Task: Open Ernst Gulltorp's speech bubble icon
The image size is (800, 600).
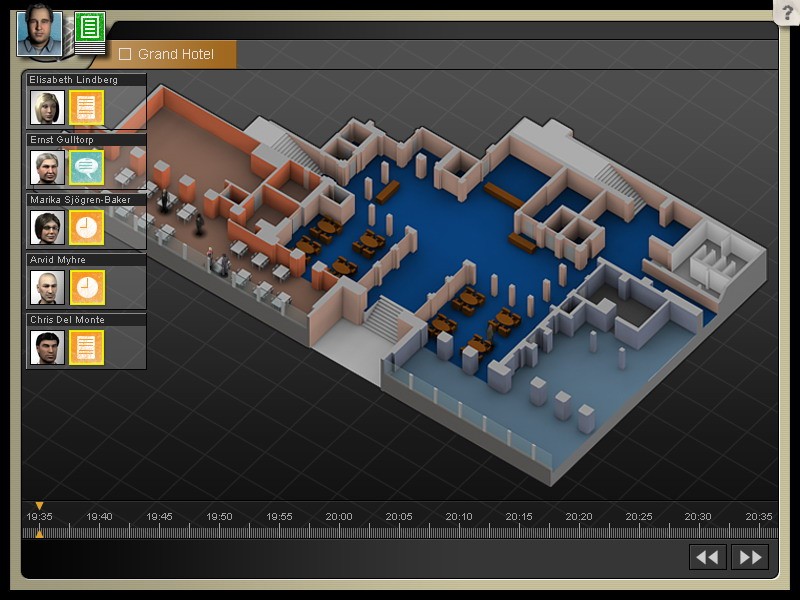Action: (87, 167)
